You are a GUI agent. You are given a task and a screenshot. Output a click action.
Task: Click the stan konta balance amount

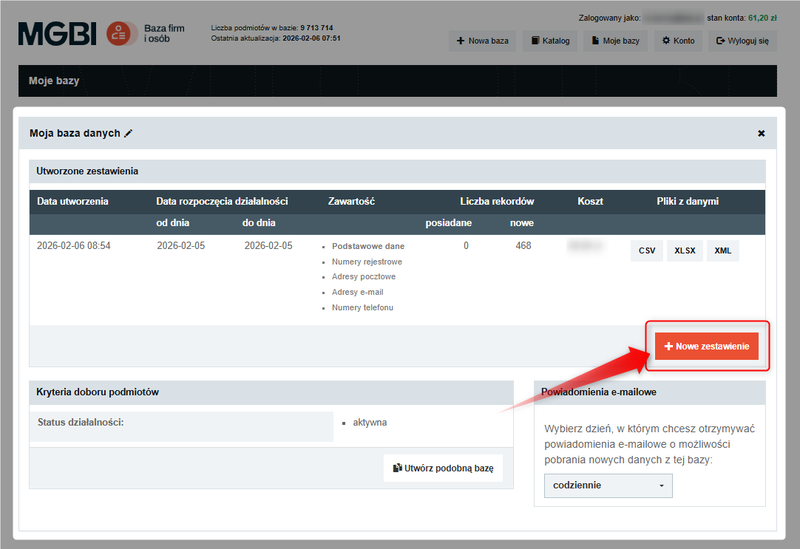click(763, 18)
